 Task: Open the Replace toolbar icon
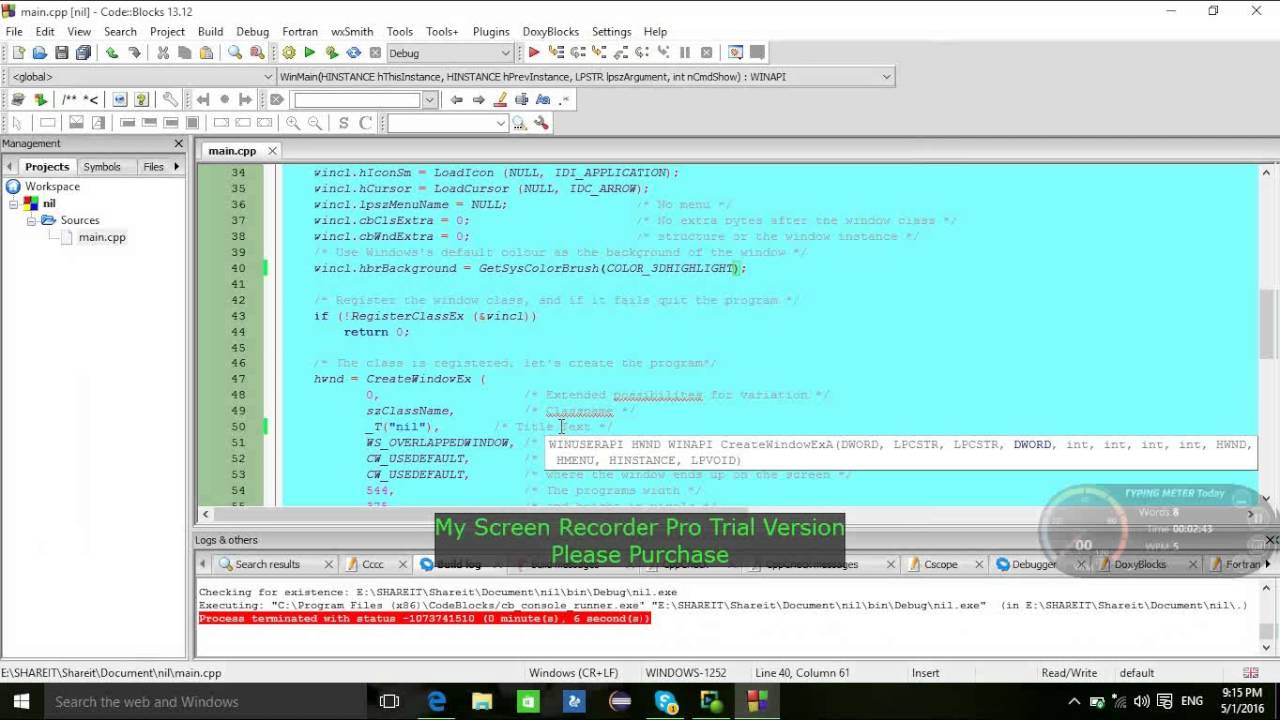click(257, 53)
